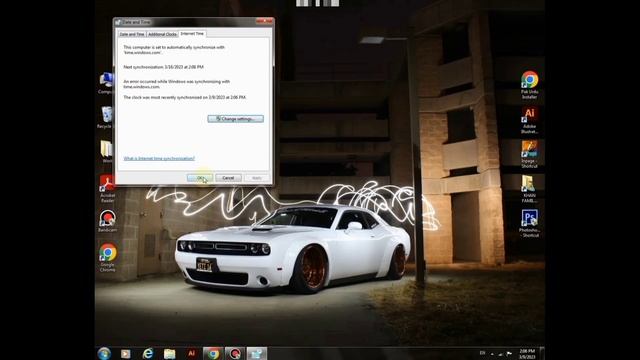
Task: Open Adobe Illustrator from the taskbar
Action: pos(191,353)
